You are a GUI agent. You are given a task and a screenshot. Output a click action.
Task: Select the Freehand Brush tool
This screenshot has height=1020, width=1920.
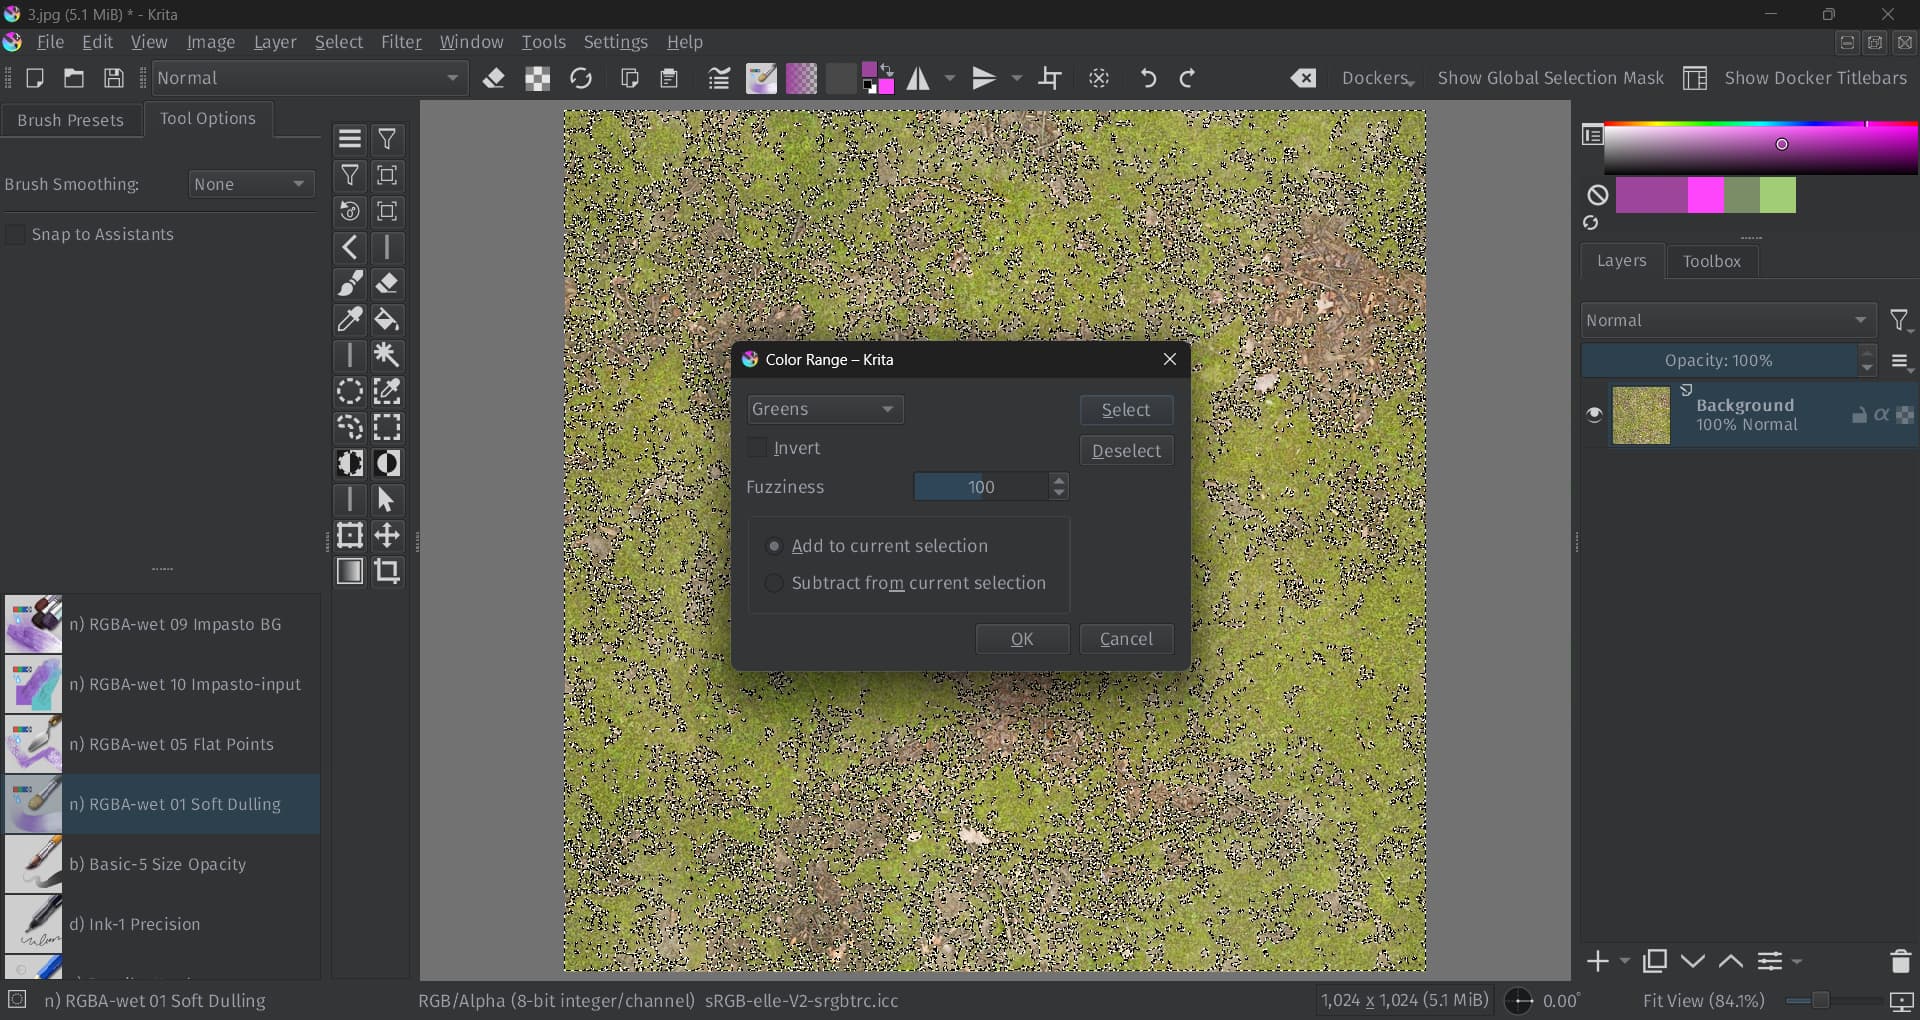tap(350, 284)
